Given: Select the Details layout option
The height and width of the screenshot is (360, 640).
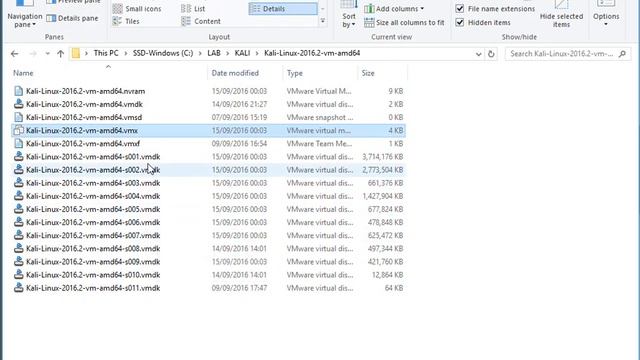Looking at the screenshot, I should tap(283, 9).
